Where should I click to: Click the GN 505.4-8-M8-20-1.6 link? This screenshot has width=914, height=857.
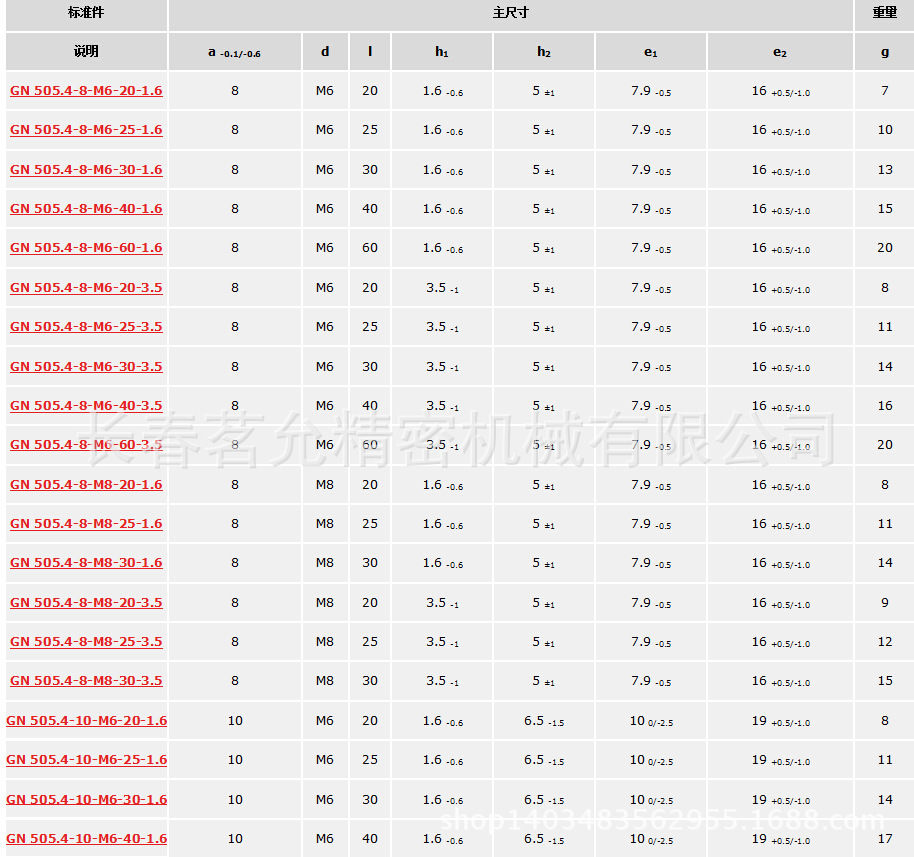coord(86,485)
